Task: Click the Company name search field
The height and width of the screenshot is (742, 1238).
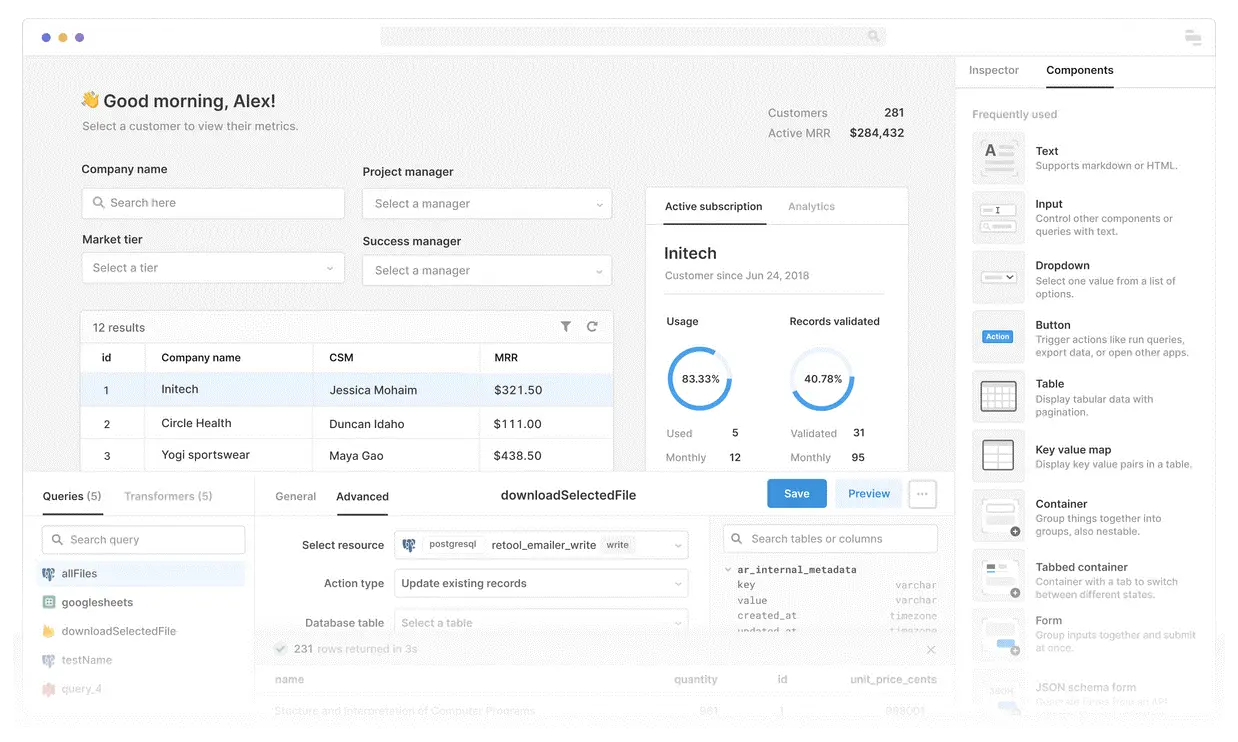Action: (x=213, y=203)
